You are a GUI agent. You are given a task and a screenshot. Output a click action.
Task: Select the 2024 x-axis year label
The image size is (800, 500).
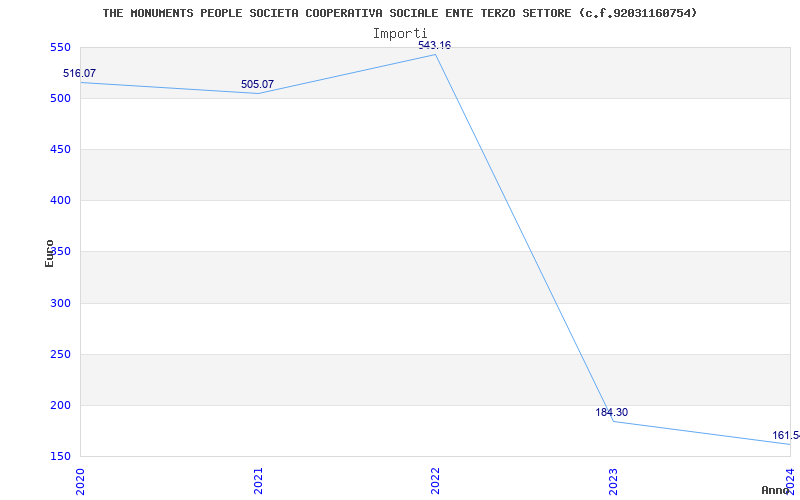(790, 481)
